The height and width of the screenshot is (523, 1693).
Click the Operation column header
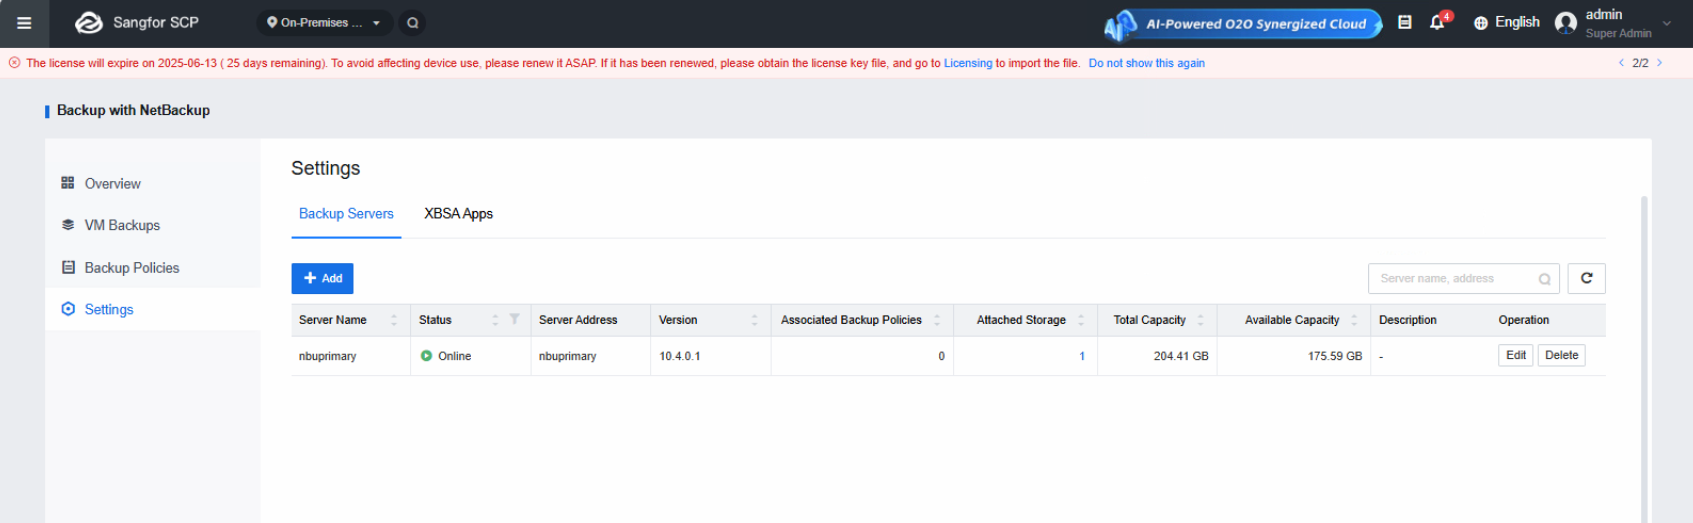(x=1523, y=320)
